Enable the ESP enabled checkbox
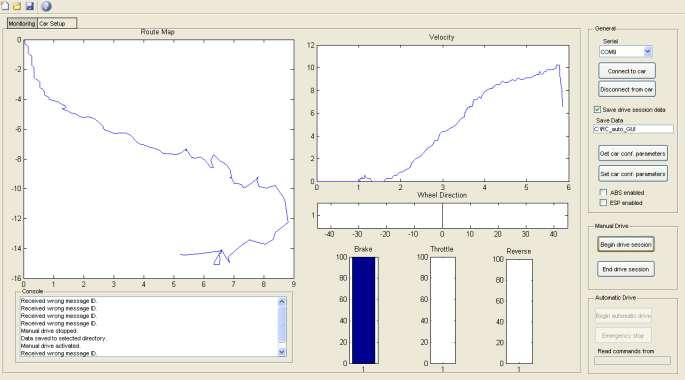The image size is (685, 380). tap(603, 203)
